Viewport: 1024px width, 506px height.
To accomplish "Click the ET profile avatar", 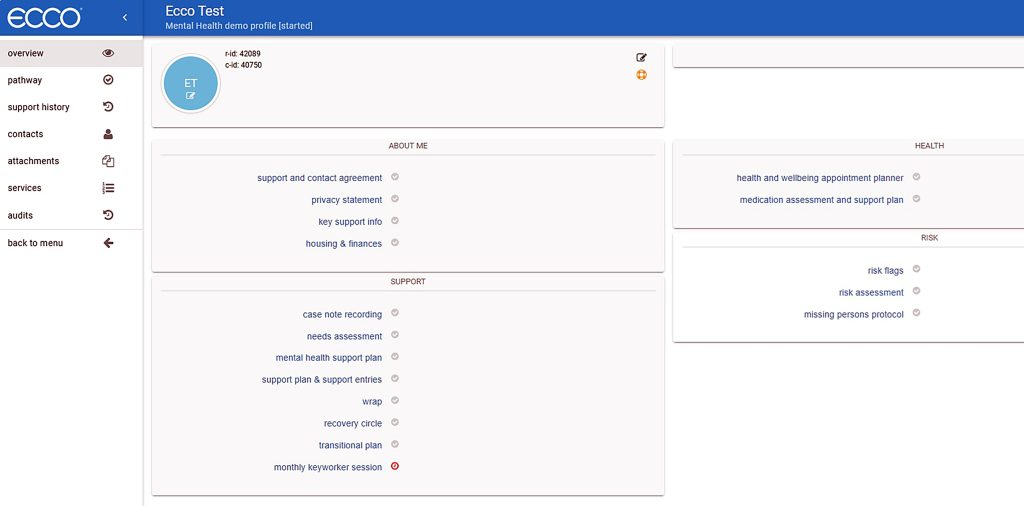I will tap(190, 84).
